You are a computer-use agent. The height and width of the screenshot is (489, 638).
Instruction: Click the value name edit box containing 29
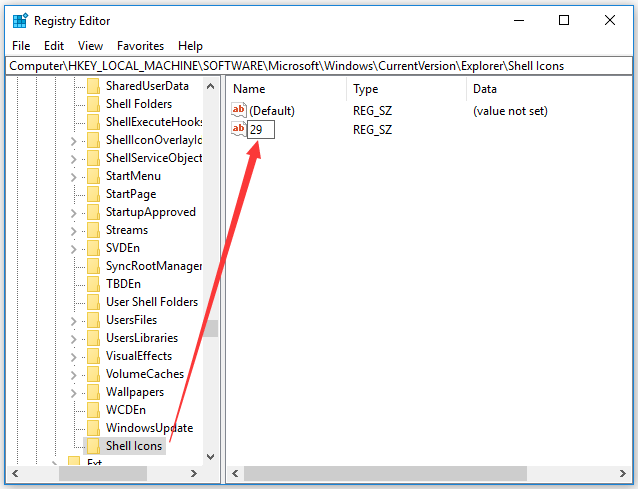261,129
